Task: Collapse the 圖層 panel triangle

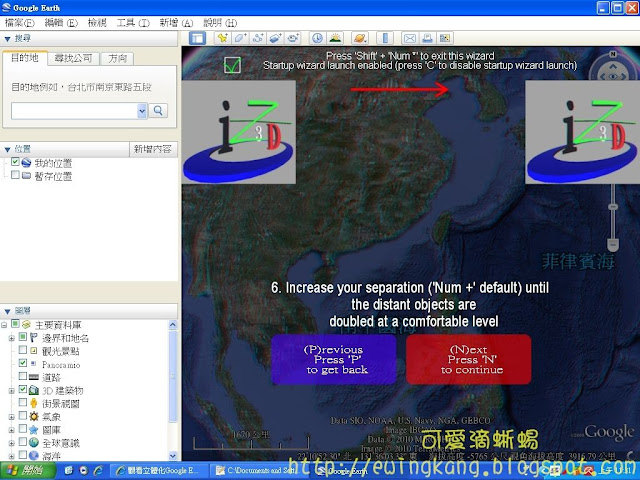Action: click(7, 312)
